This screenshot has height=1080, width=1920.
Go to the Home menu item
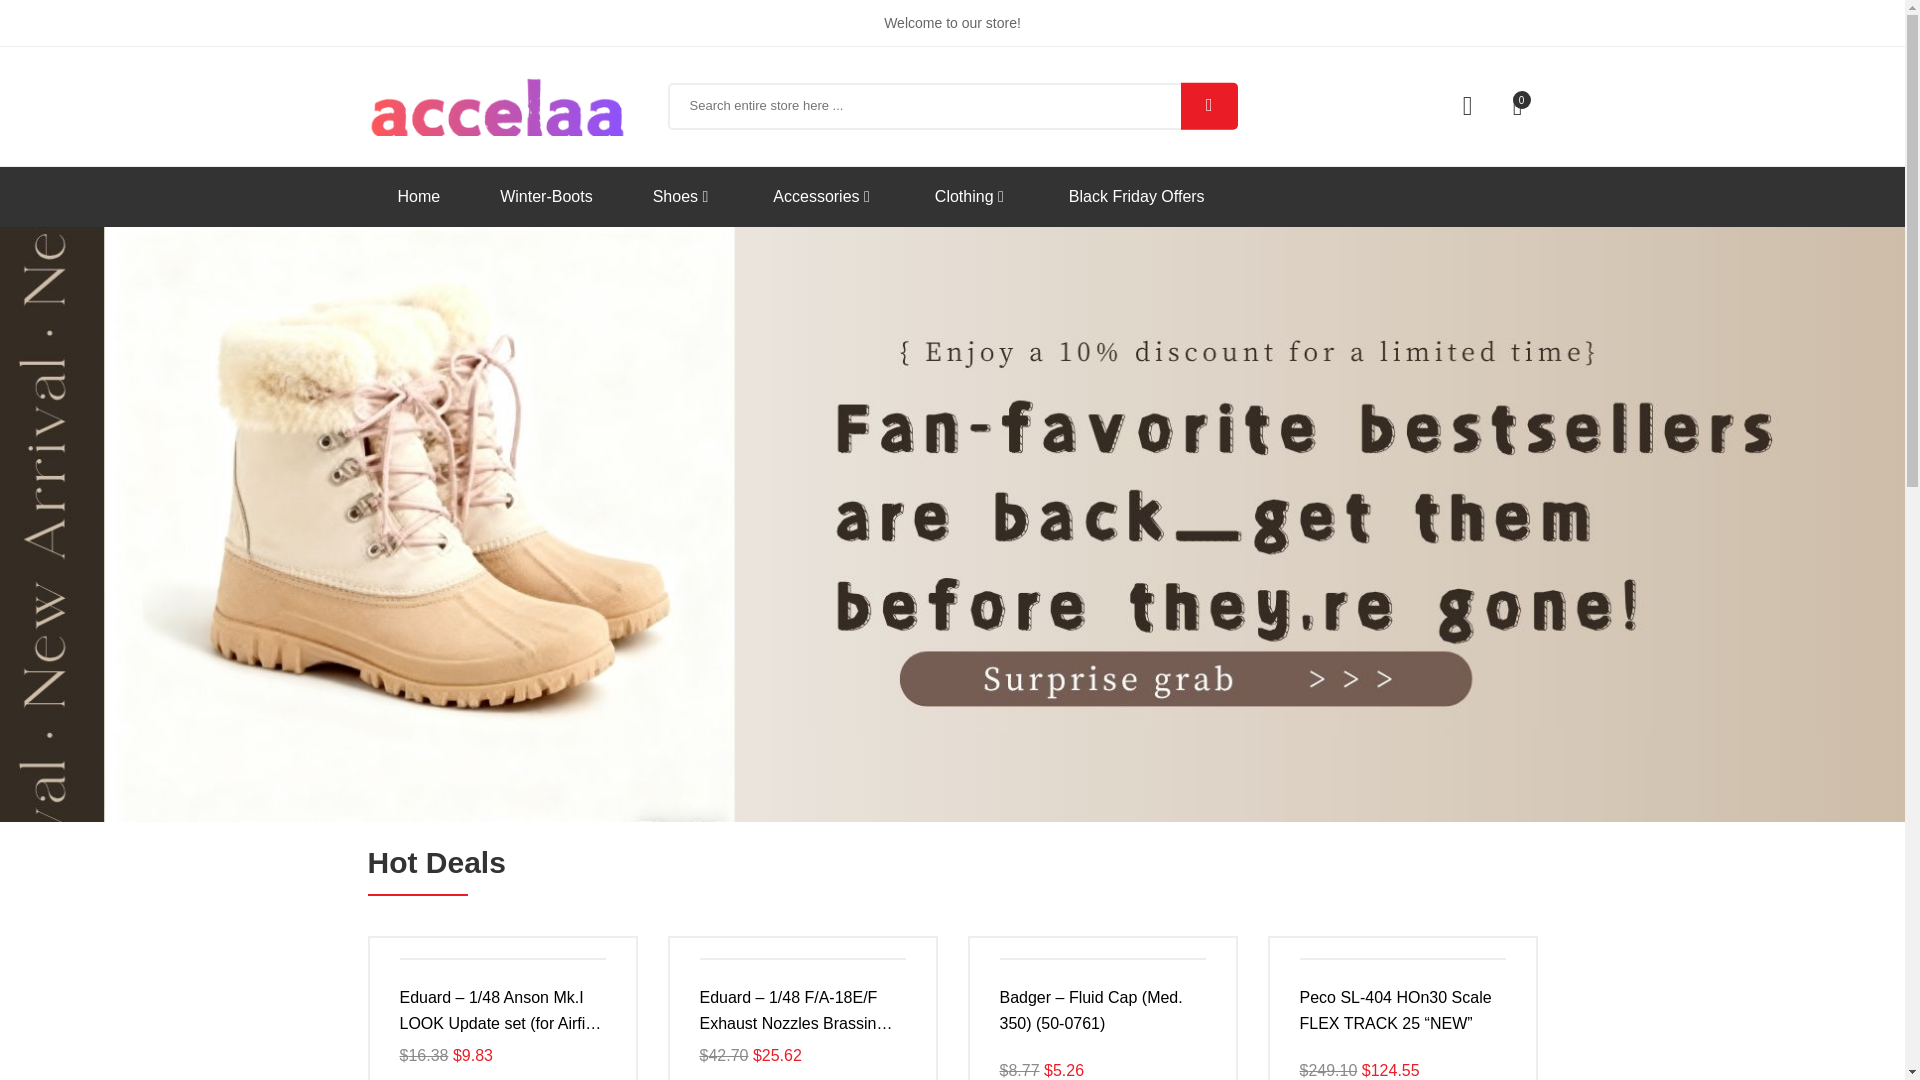tap(419, 197)
